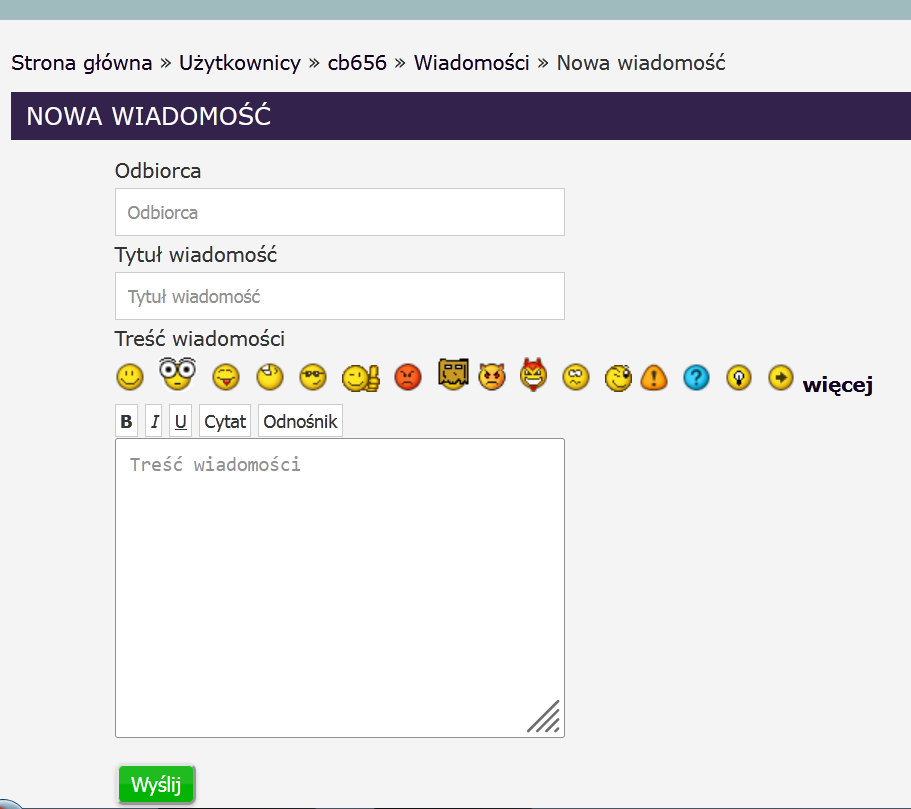Go to Wiadomości in the breadcrumb
This screenshot has height=809, width=911.
tap(471, 63)
